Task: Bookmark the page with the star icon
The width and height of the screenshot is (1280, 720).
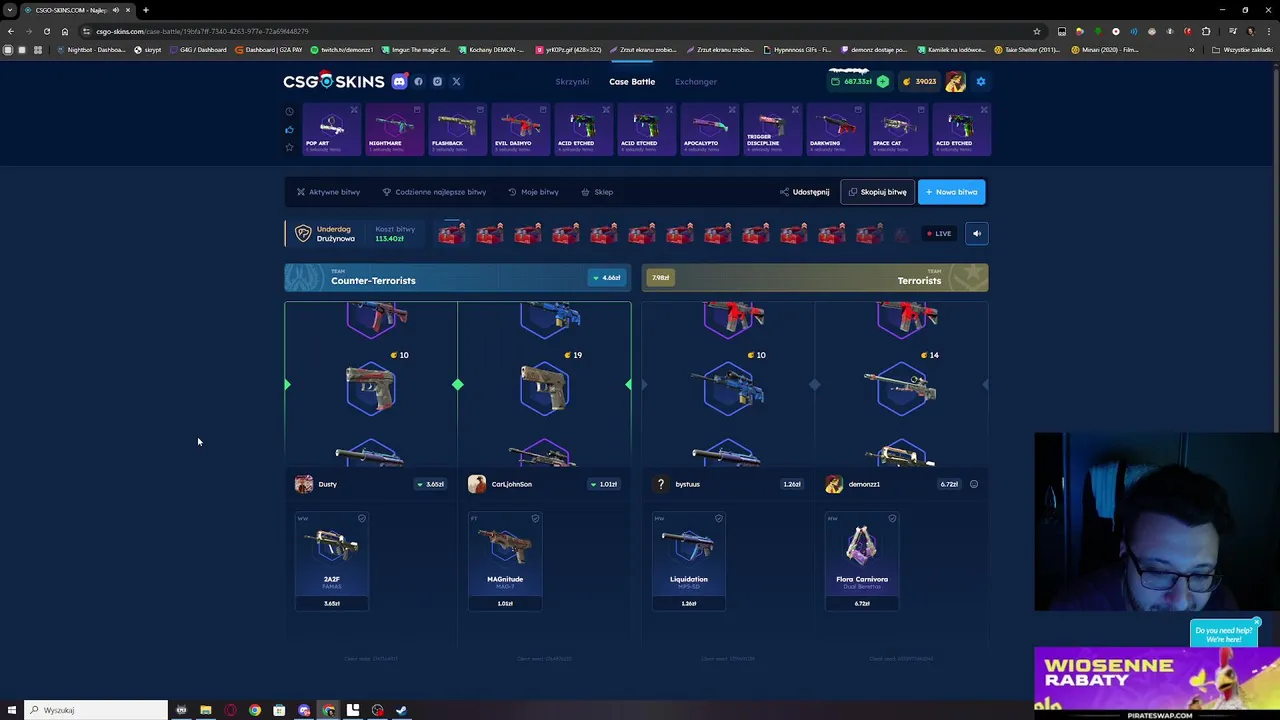Action: (x=1037, y=31)
